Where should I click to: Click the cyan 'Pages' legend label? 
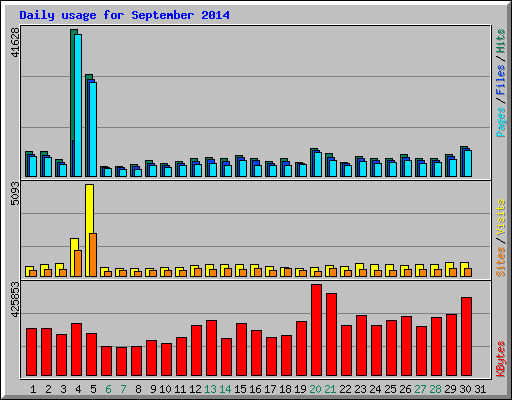tap(501, 122)
